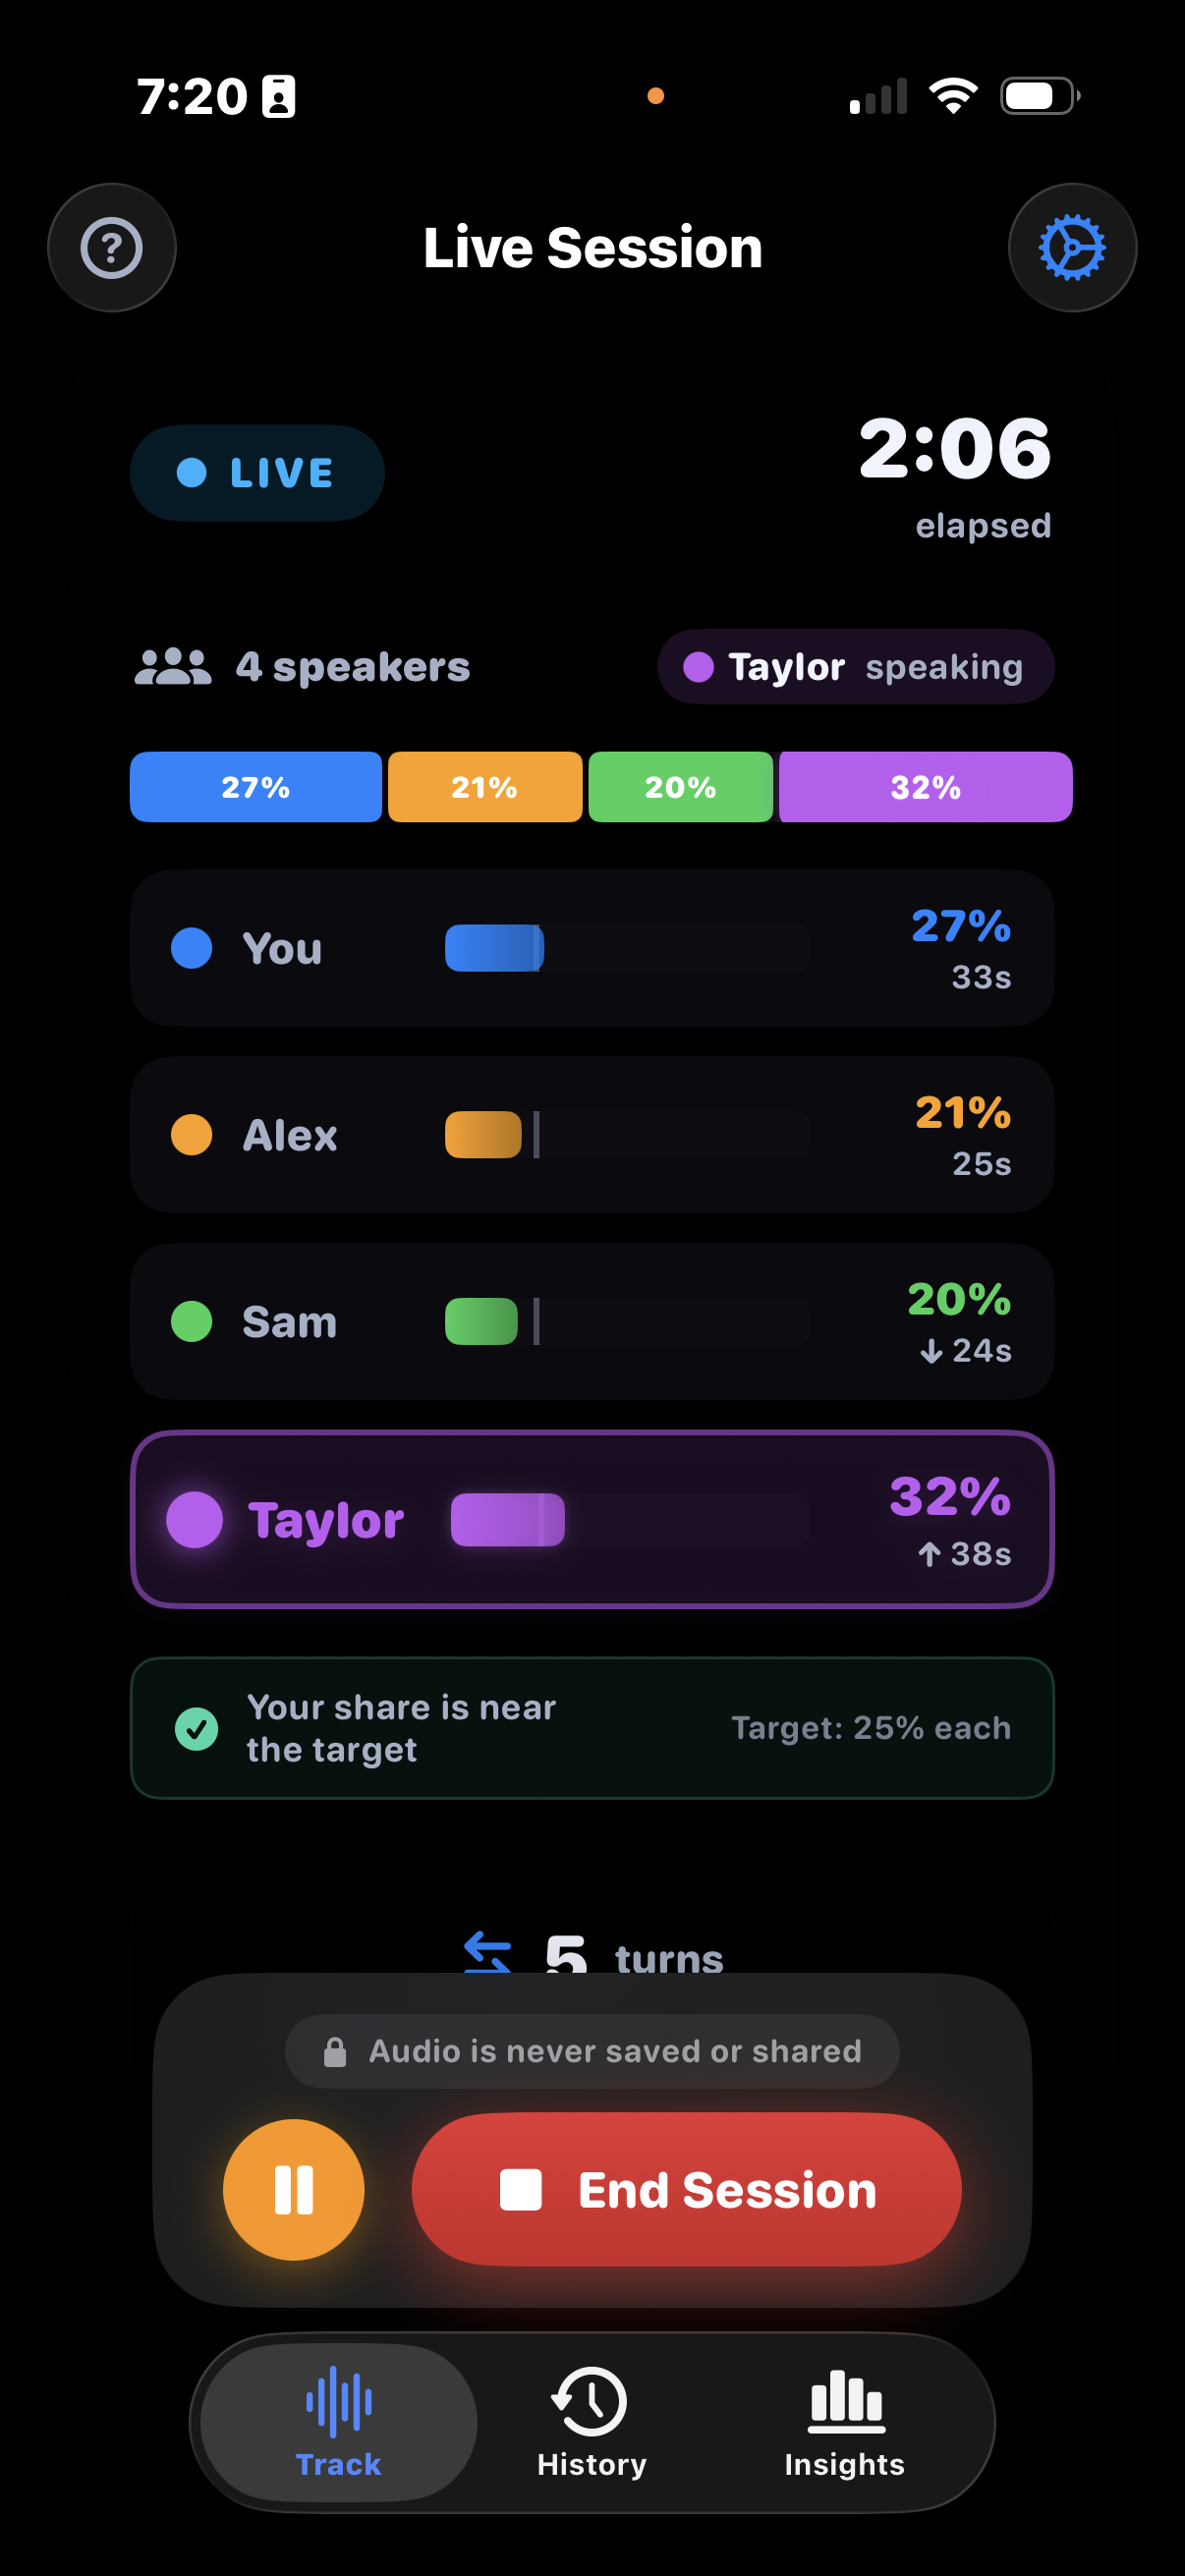Click the lock icon on privacy notice
The image size is (1185, 2576).
point(336,2051)
